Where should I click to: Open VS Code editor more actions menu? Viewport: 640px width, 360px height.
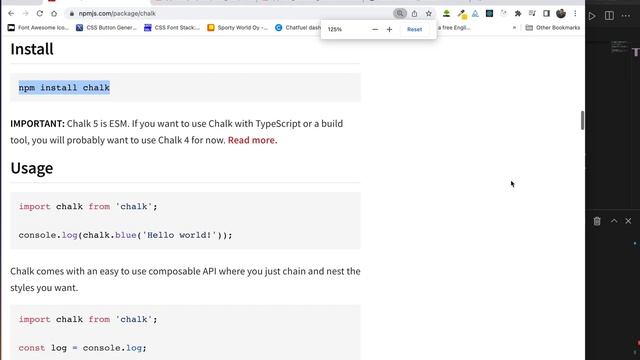pos(626,16)
